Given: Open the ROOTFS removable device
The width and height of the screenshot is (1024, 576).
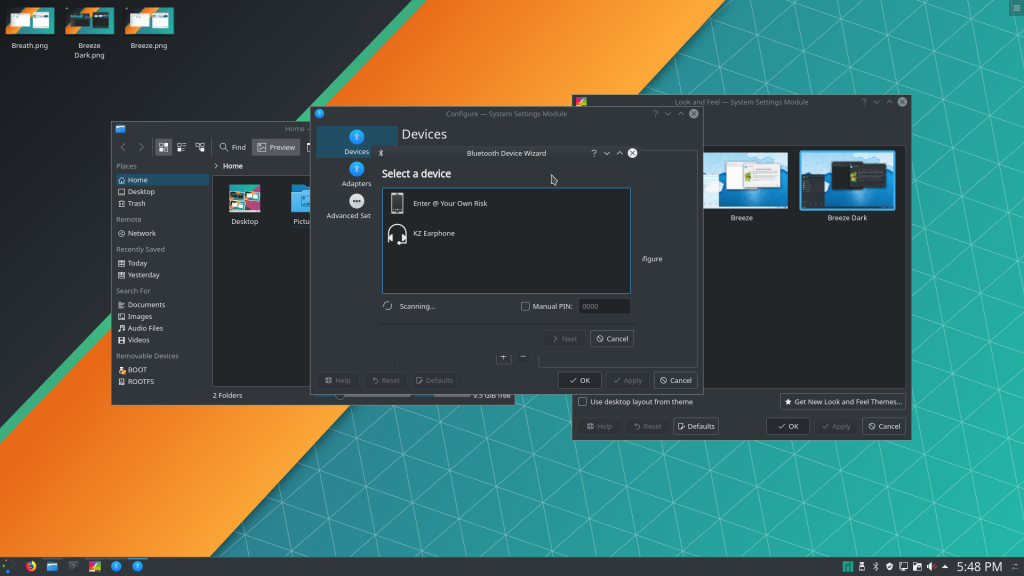Looking at the screenshot, I should (161, 381).
